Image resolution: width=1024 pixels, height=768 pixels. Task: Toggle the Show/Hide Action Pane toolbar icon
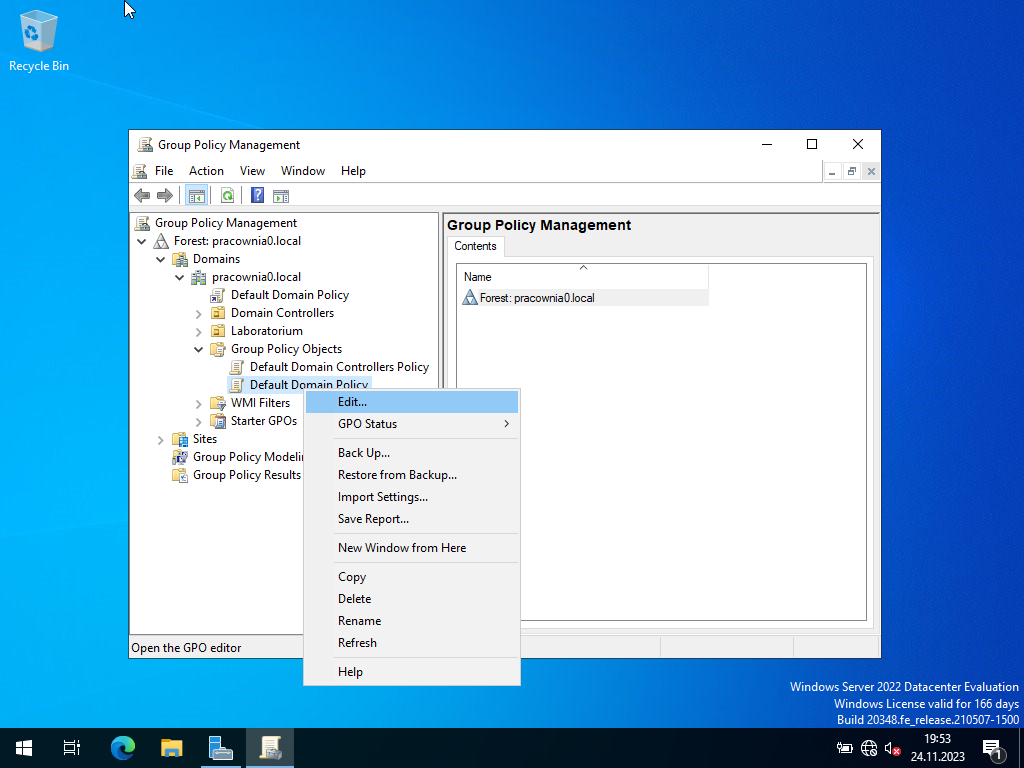tap(281, 195)
